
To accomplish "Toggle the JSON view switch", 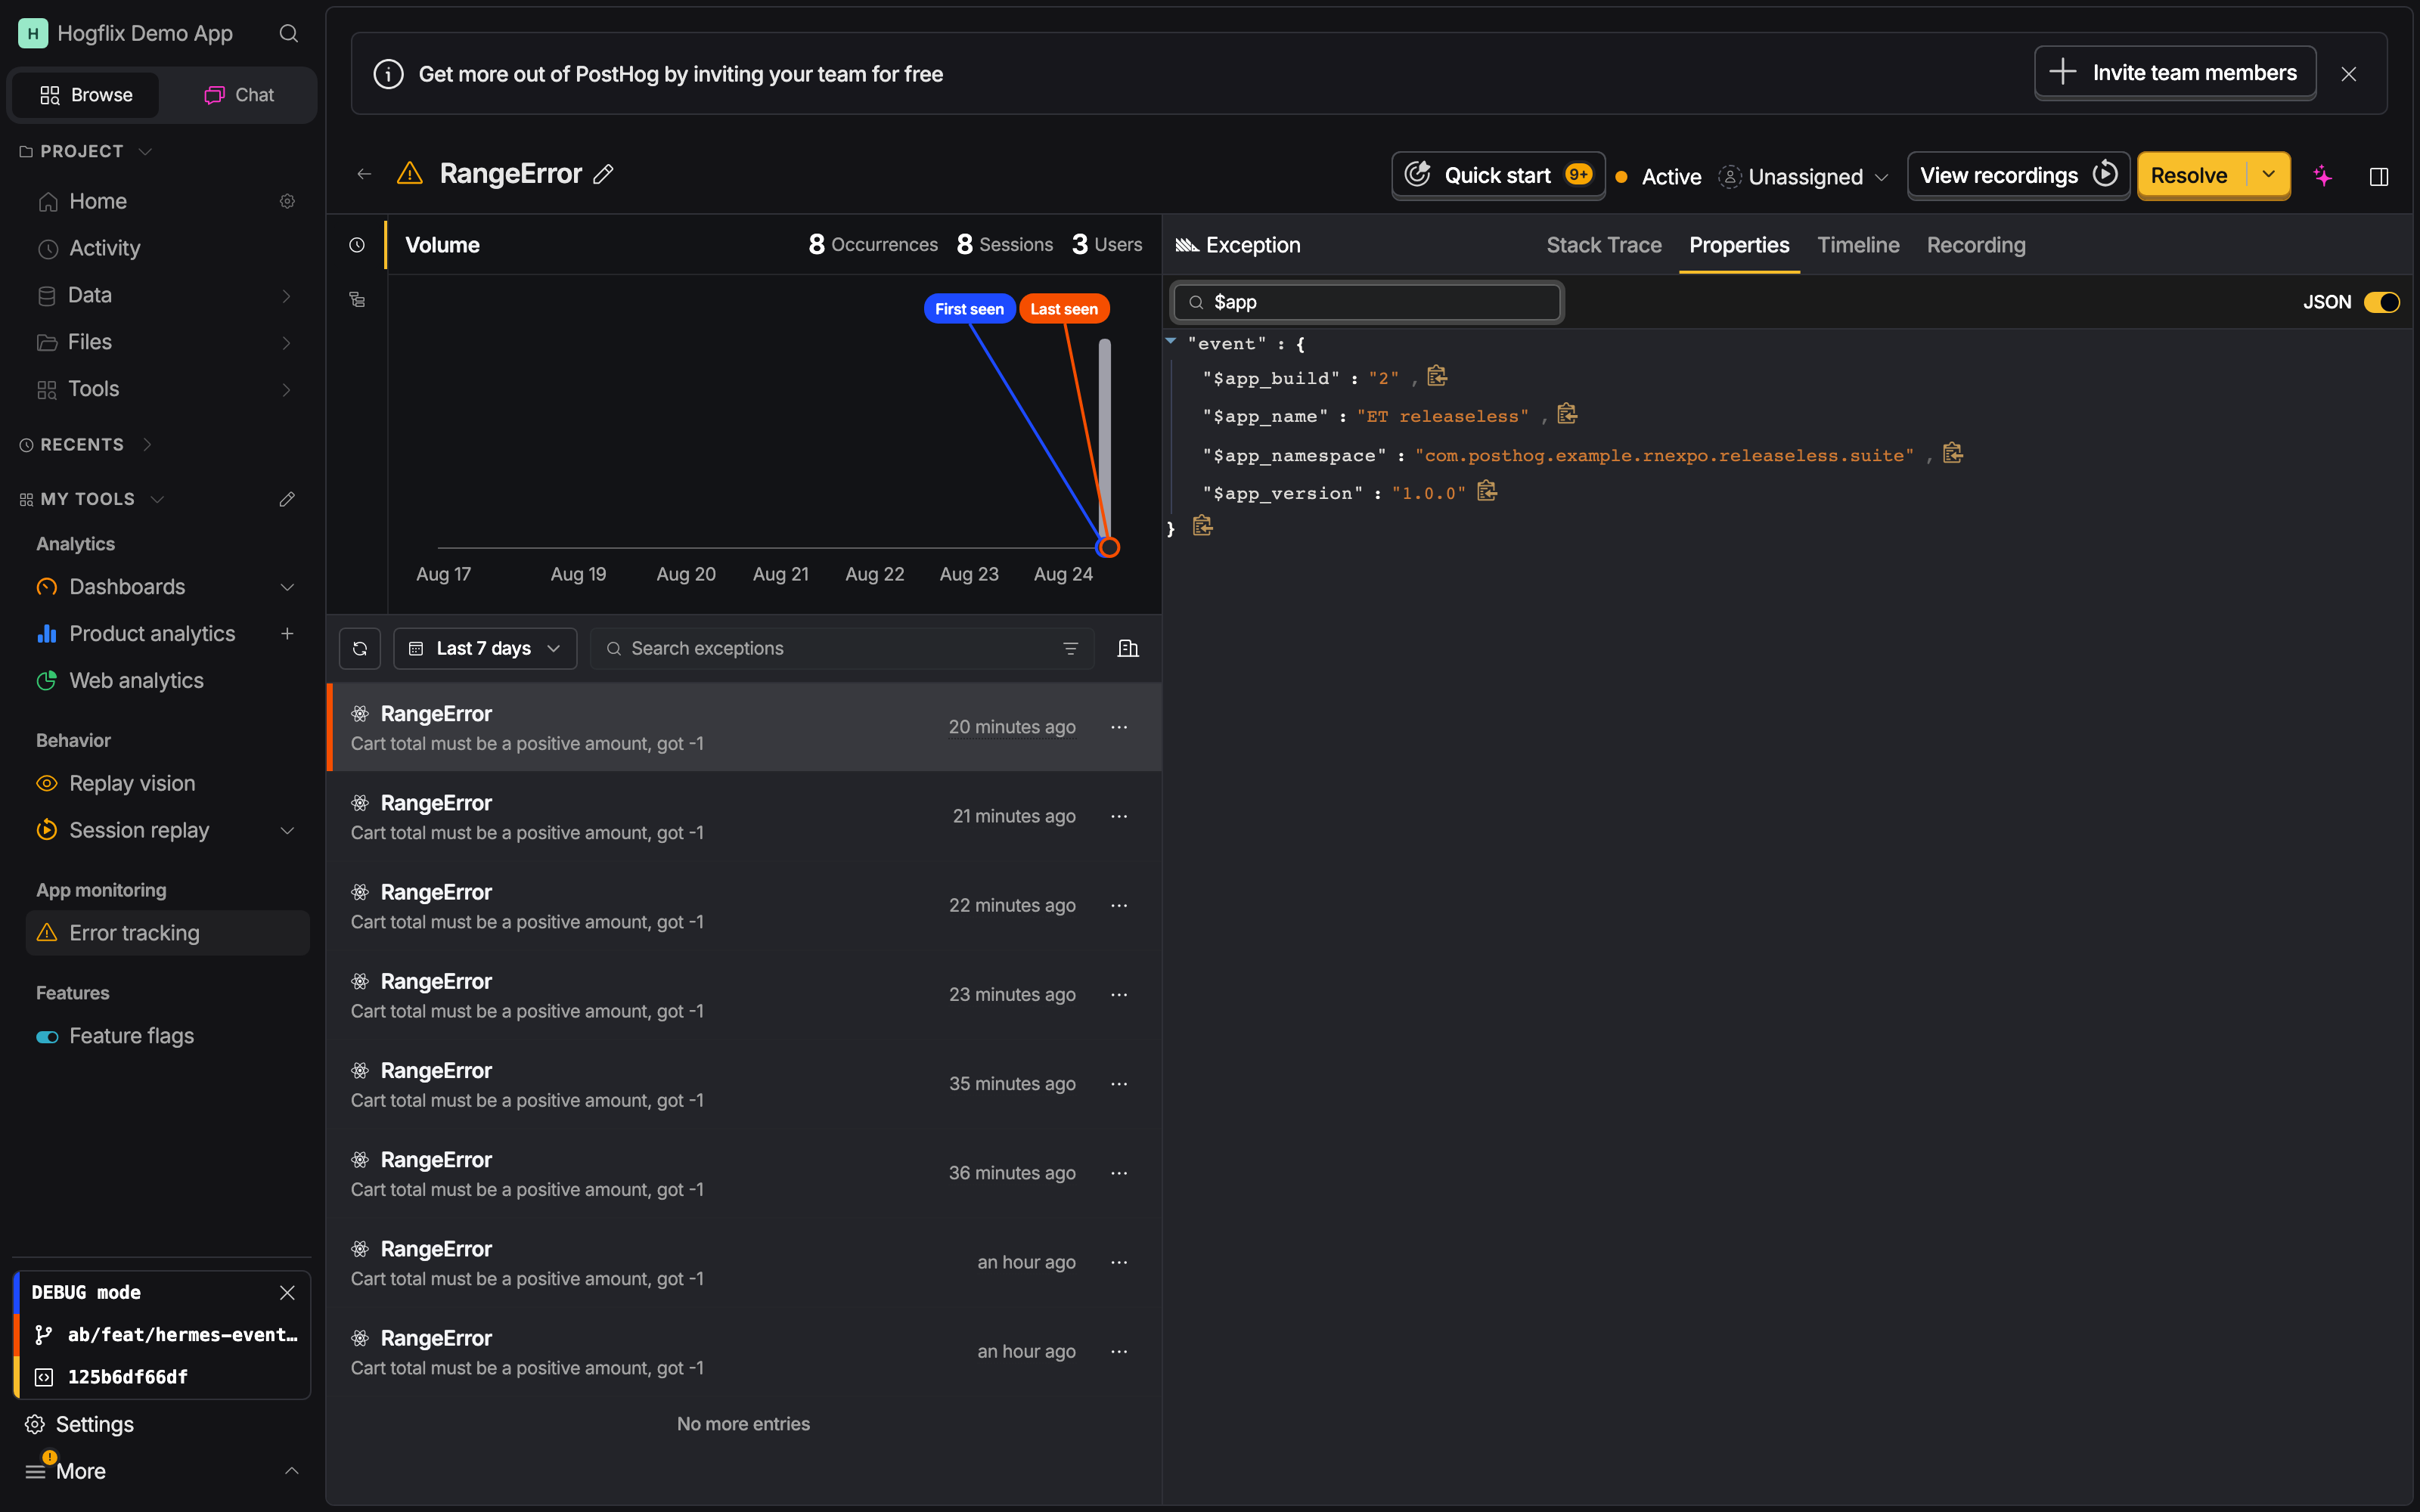I will [2381, 302].
